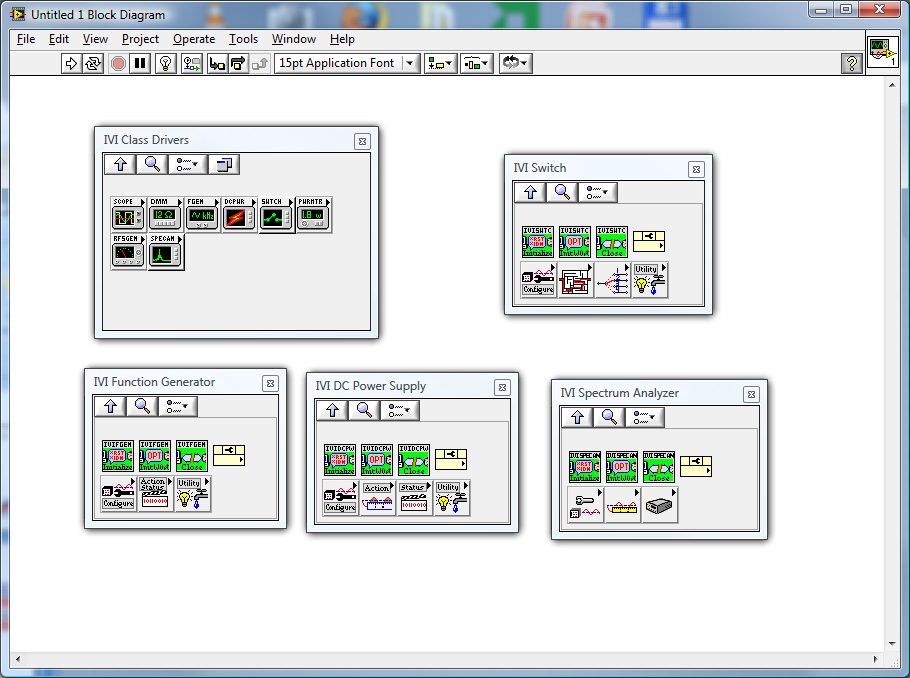Open the SWTCH subpalette icon
This screenshot has width=910, height=678.
tap(276, 214)
